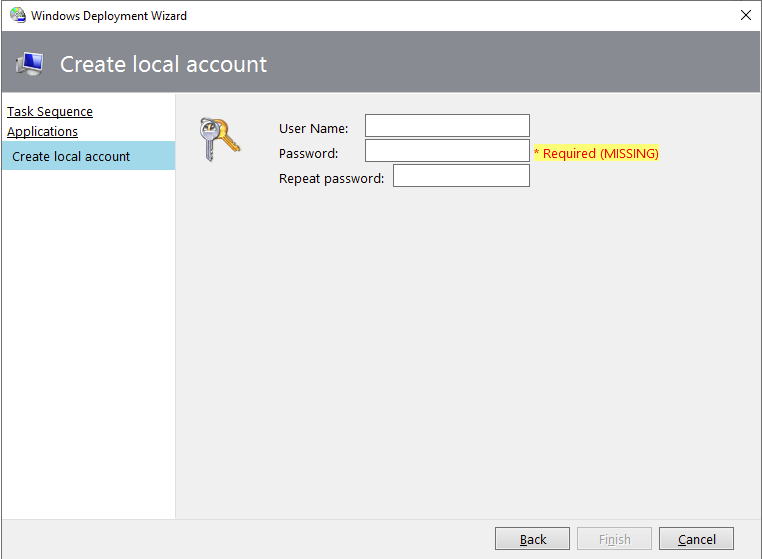Go to the Task Sequence step

pos(50,112)
